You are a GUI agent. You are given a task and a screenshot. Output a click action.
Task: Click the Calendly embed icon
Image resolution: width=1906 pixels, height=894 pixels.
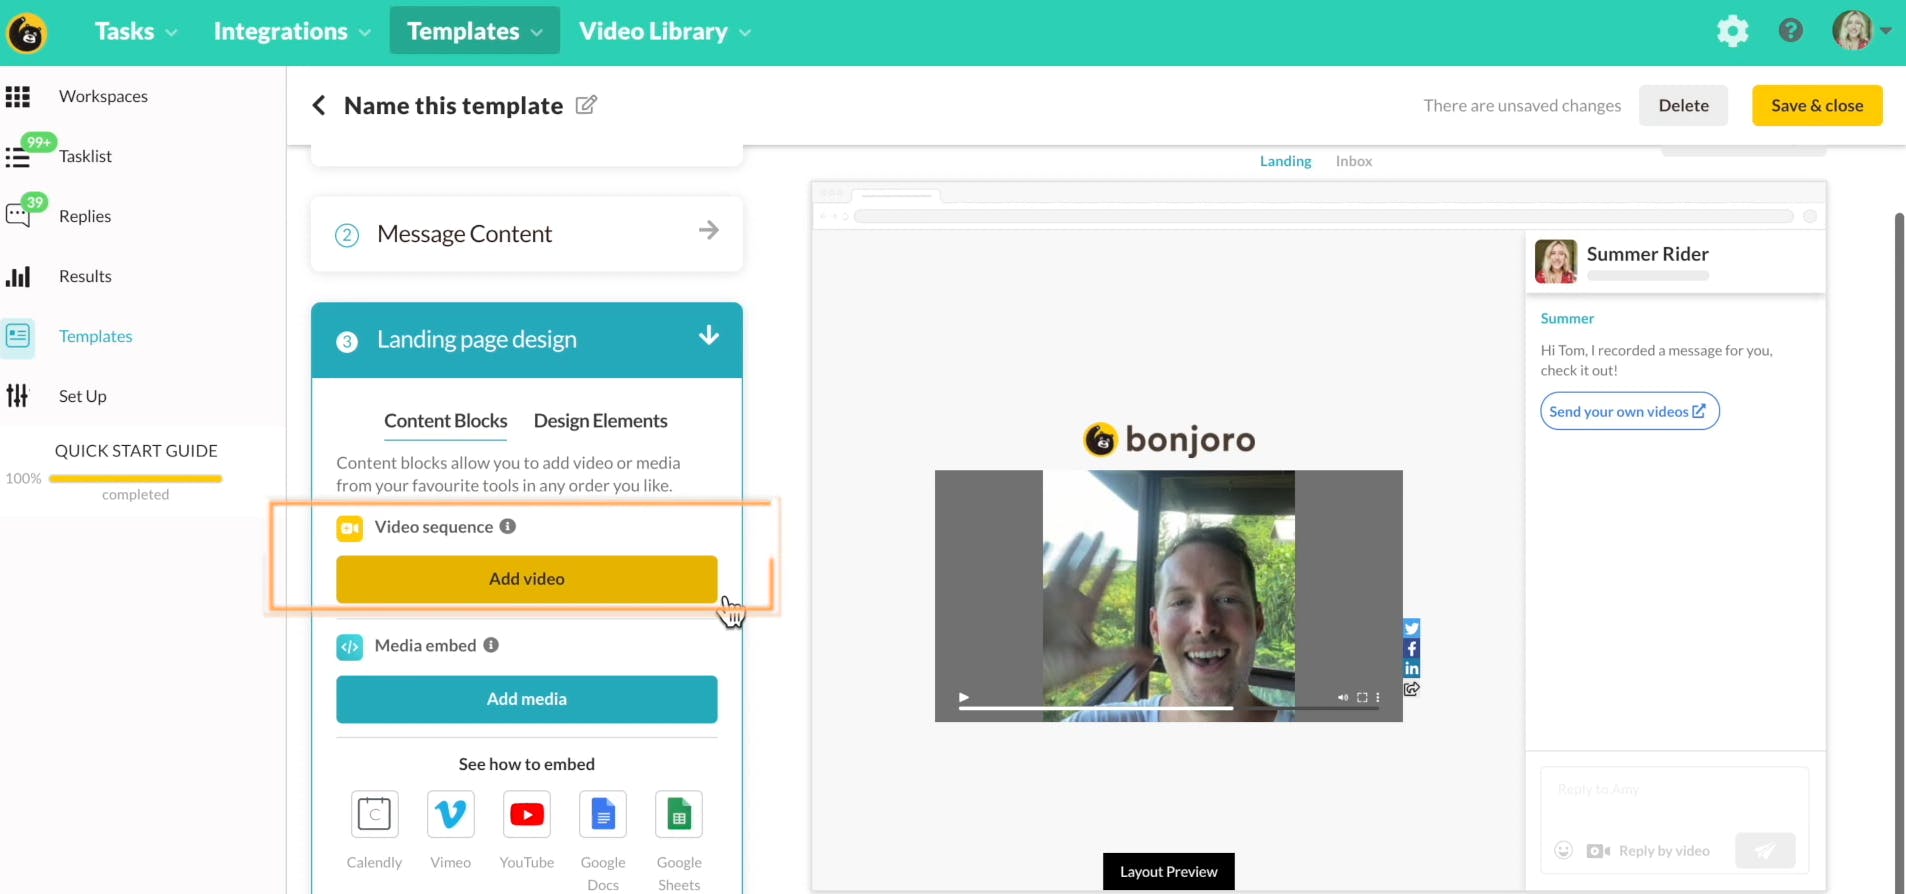(x=374, y=814)
